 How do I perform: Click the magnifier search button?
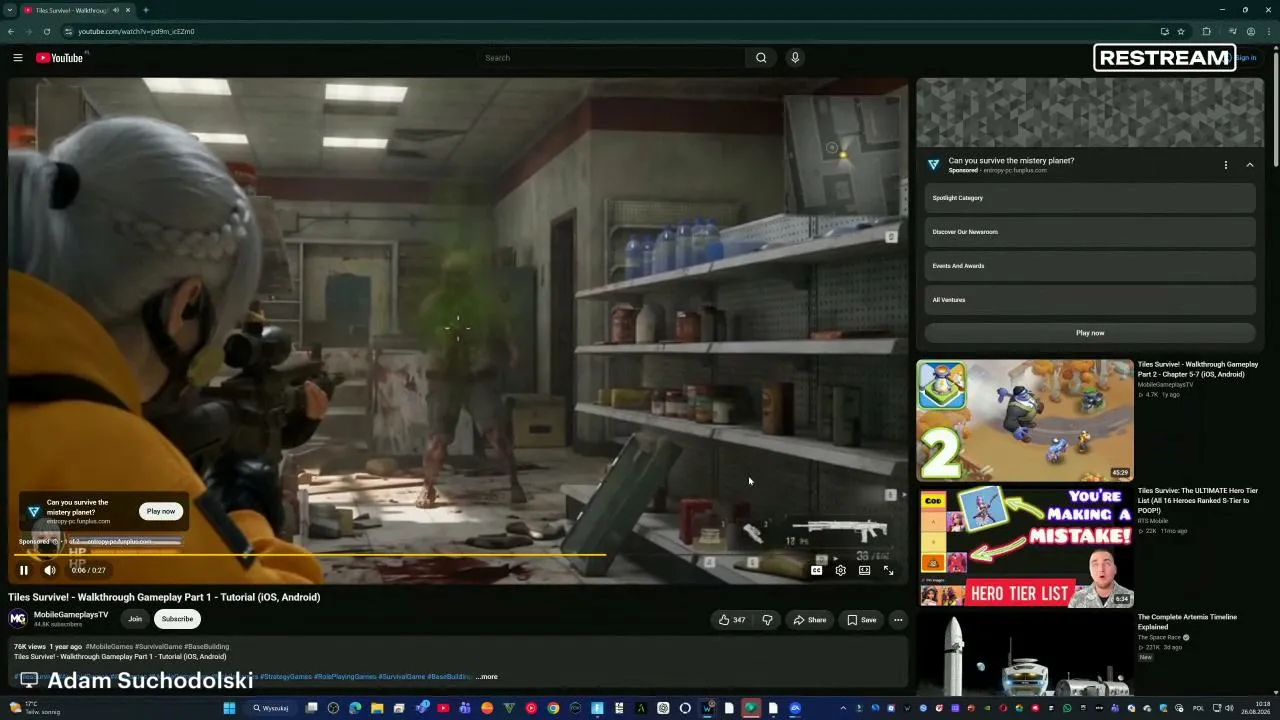click(x=761, y=58)
